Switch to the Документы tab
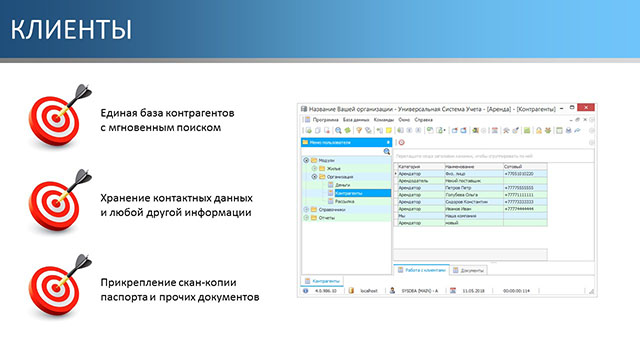The height and width of the screenshot is (360, 640). pos(469,270)
